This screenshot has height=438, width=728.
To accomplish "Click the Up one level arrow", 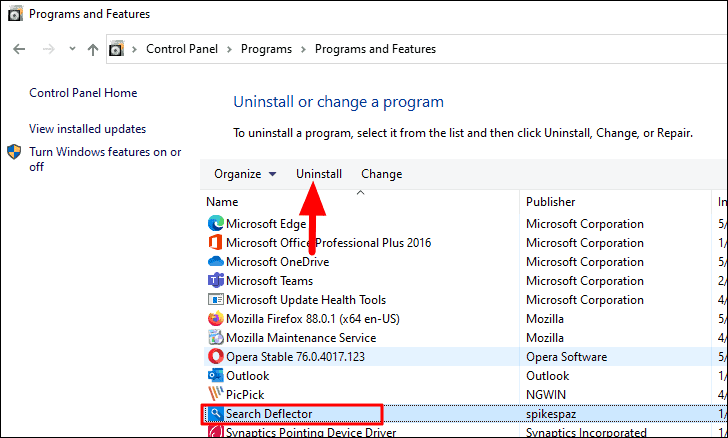I will 93,49.
